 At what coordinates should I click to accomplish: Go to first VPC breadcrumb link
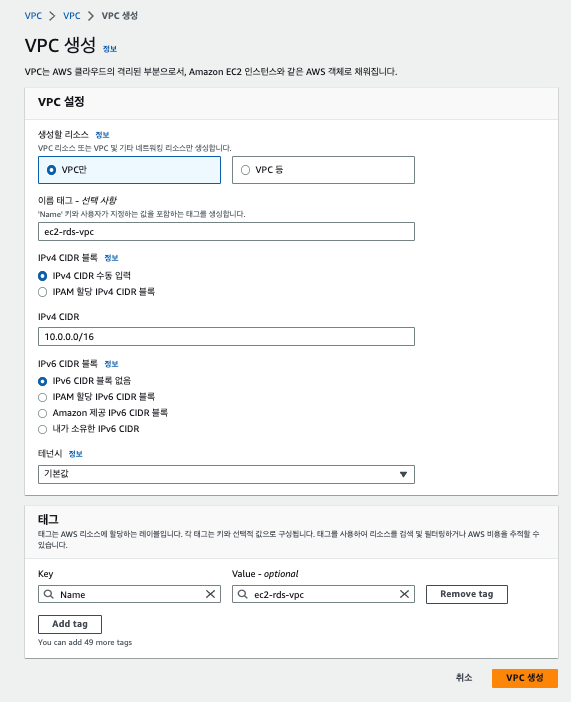(33, 16)
